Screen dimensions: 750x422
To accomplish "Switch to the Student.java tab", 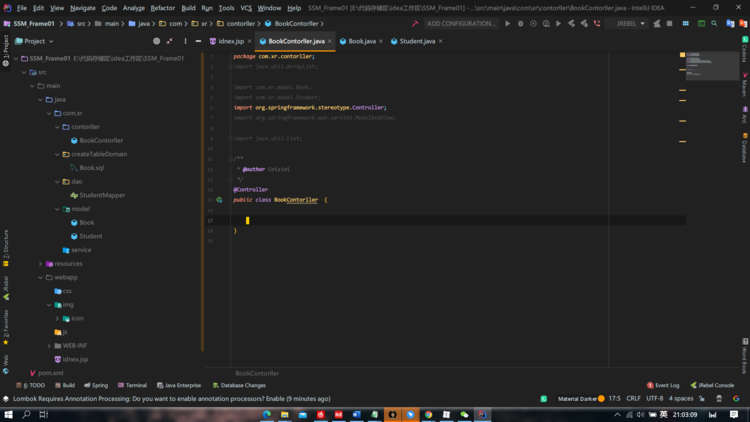I will pyautogui.click(x=417, y=41).
